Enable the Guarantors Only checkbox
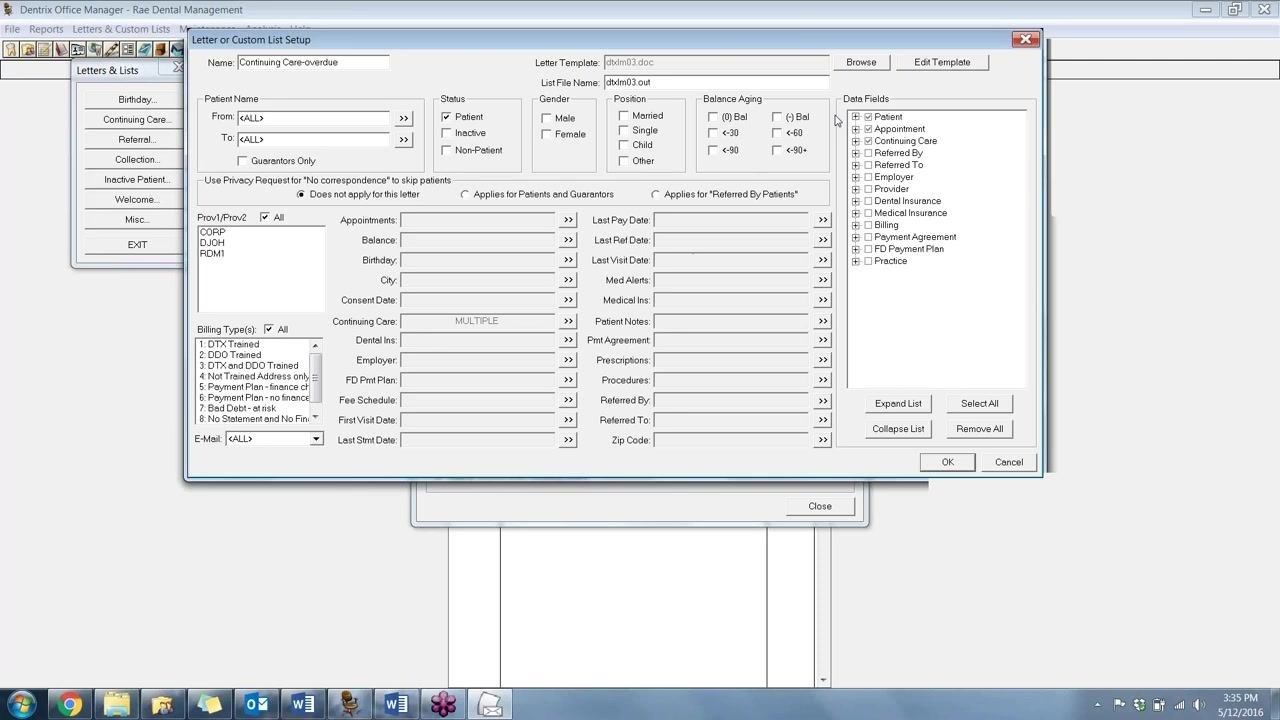 [242, 161]
